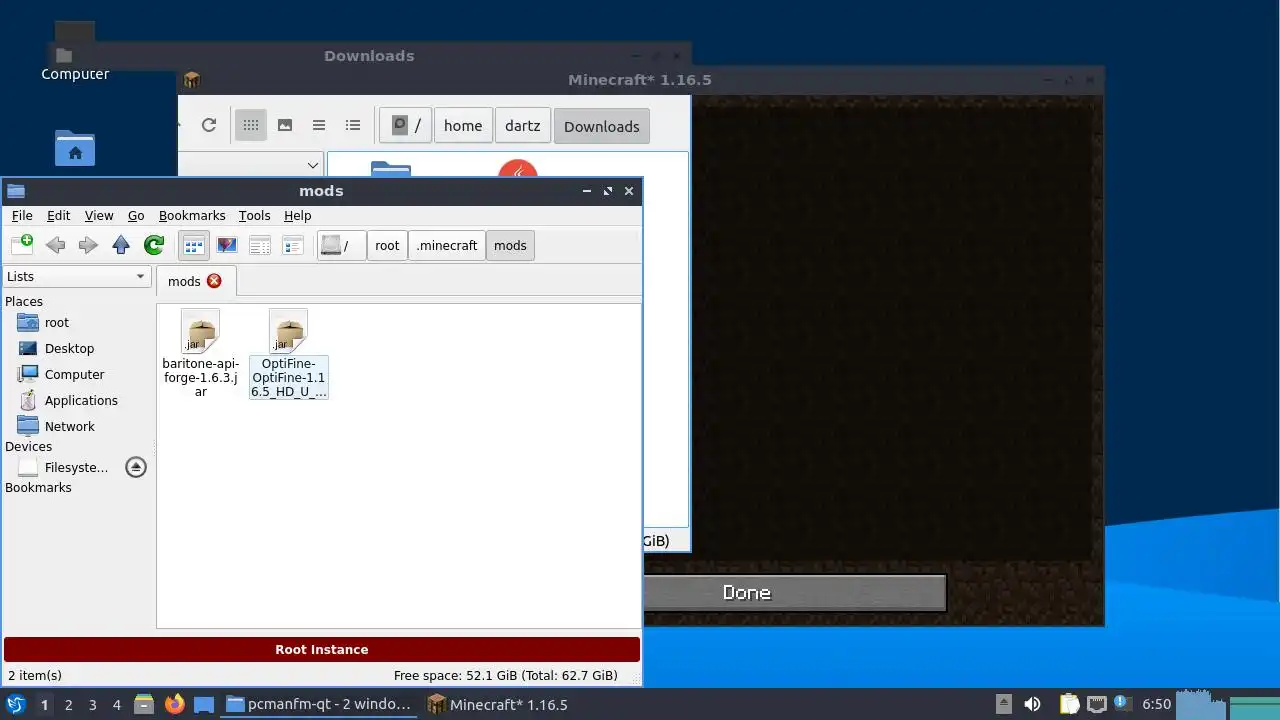Activate pcmanfm-qt taskbar entry
Screen dimensions: 1280x720
(319, 704)
